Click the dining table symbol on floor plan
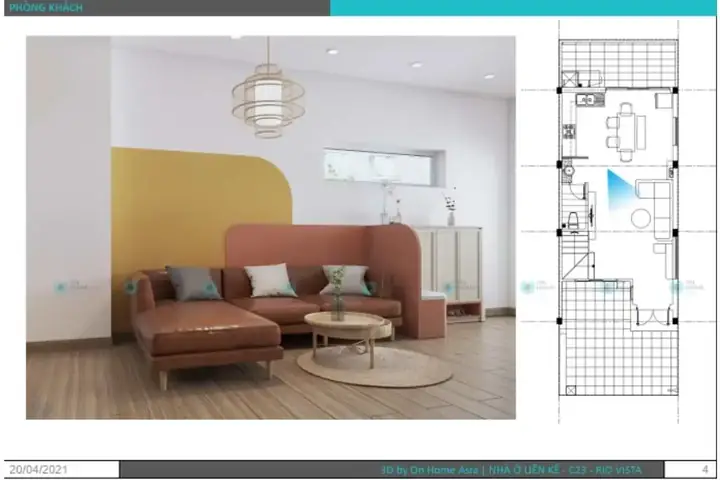 coord(624,131)
